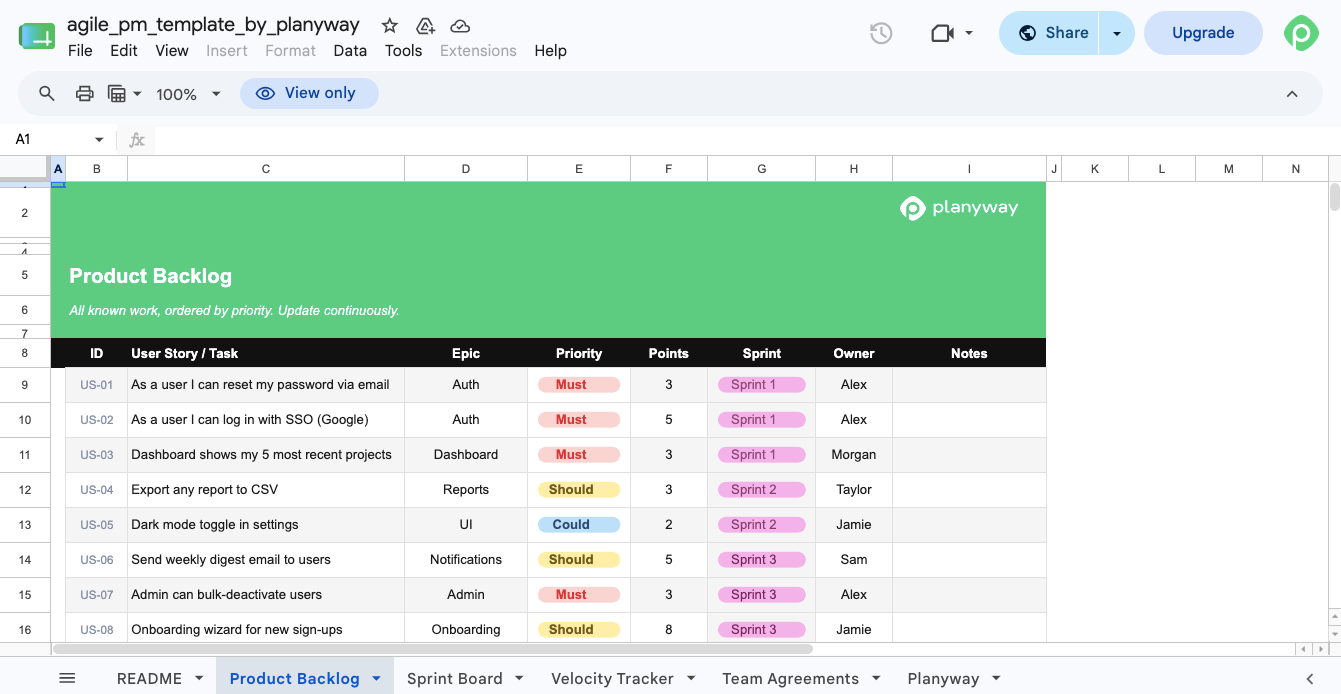Open the meet camera dropdown arrow
Viewport: 1341px width, 694px height.
(969, 33)
